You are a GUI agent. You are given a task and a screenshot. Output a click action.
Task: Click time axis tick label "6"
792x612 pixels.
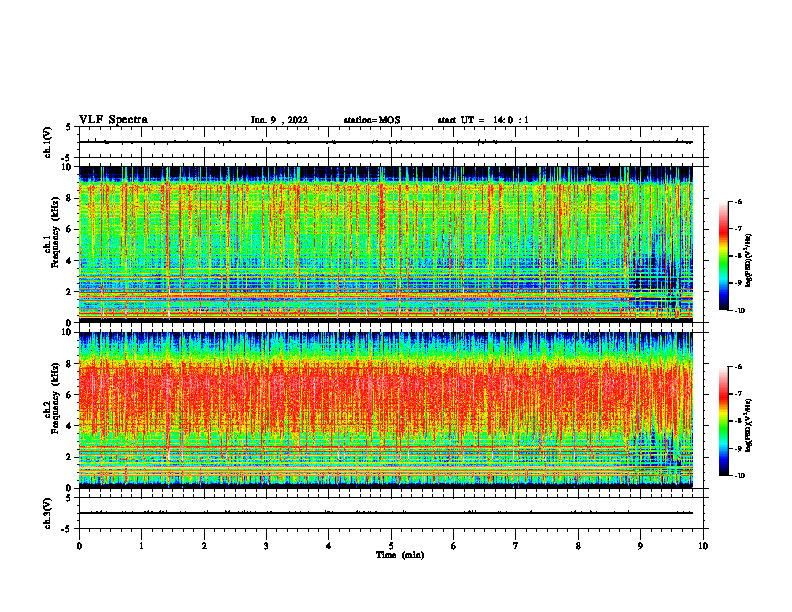454,546
